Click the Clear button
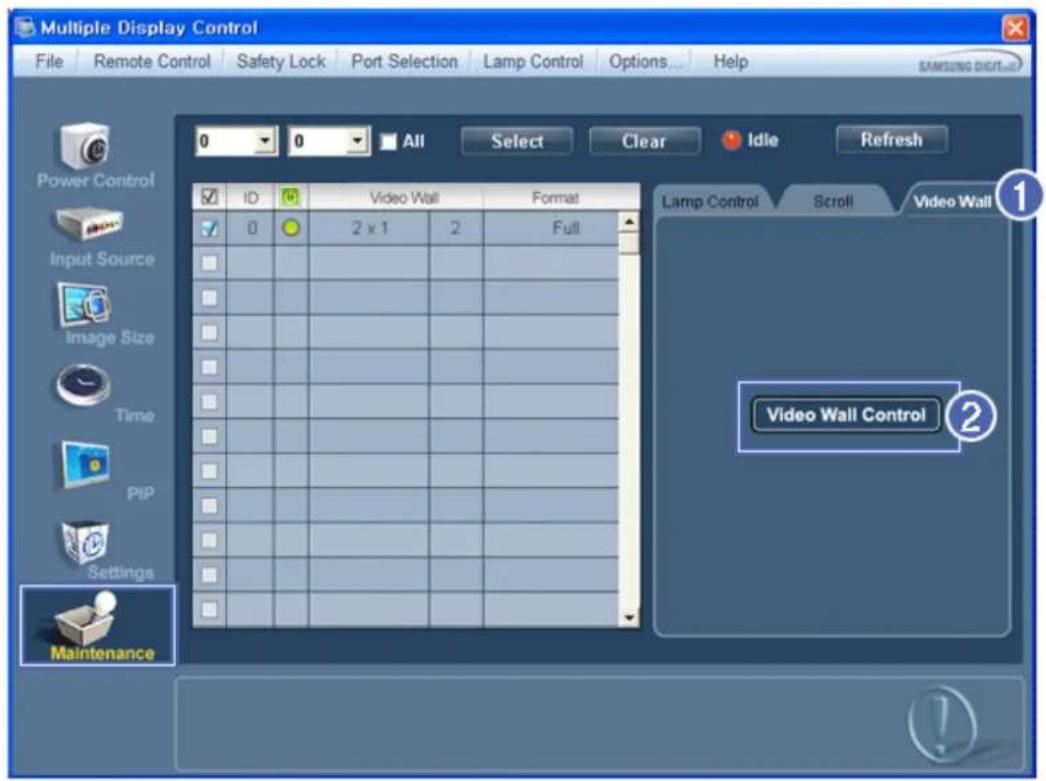Screen dimensions: 1046x781 point(644,141)
